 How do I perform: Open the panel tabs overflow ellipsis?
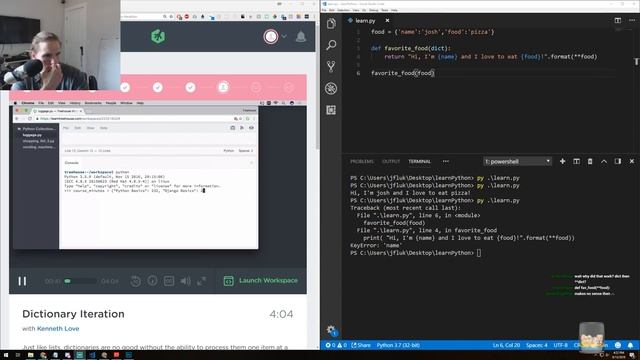446,162
